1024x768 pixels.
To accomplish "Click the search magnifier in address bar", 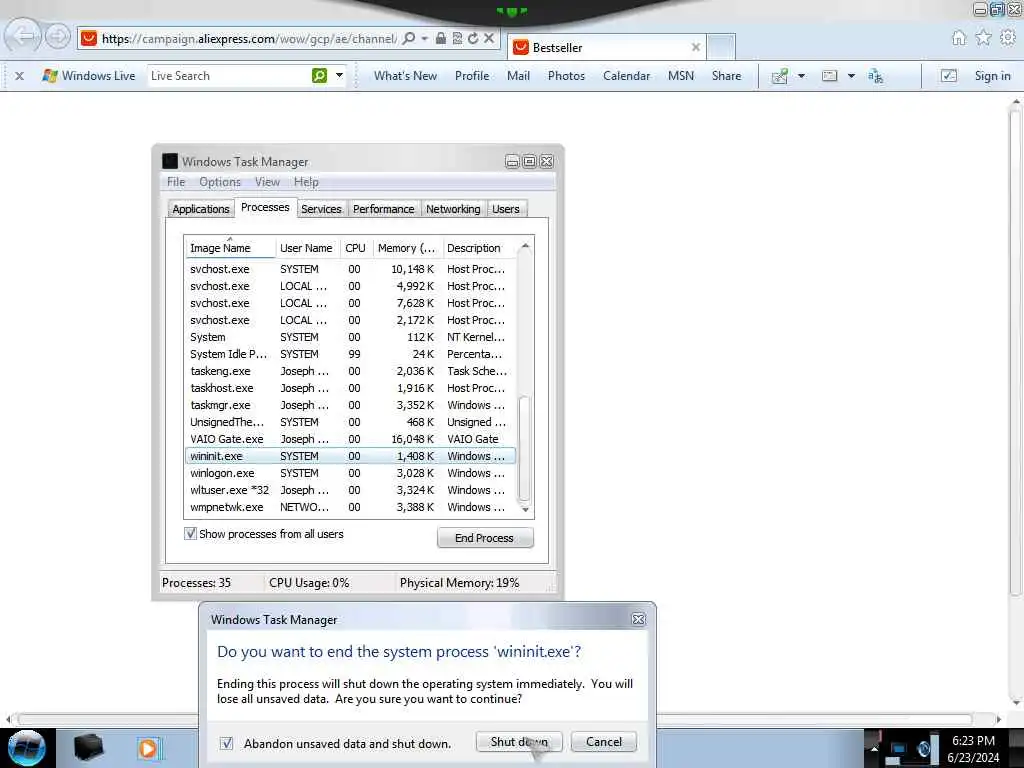I will click(409, 39).
